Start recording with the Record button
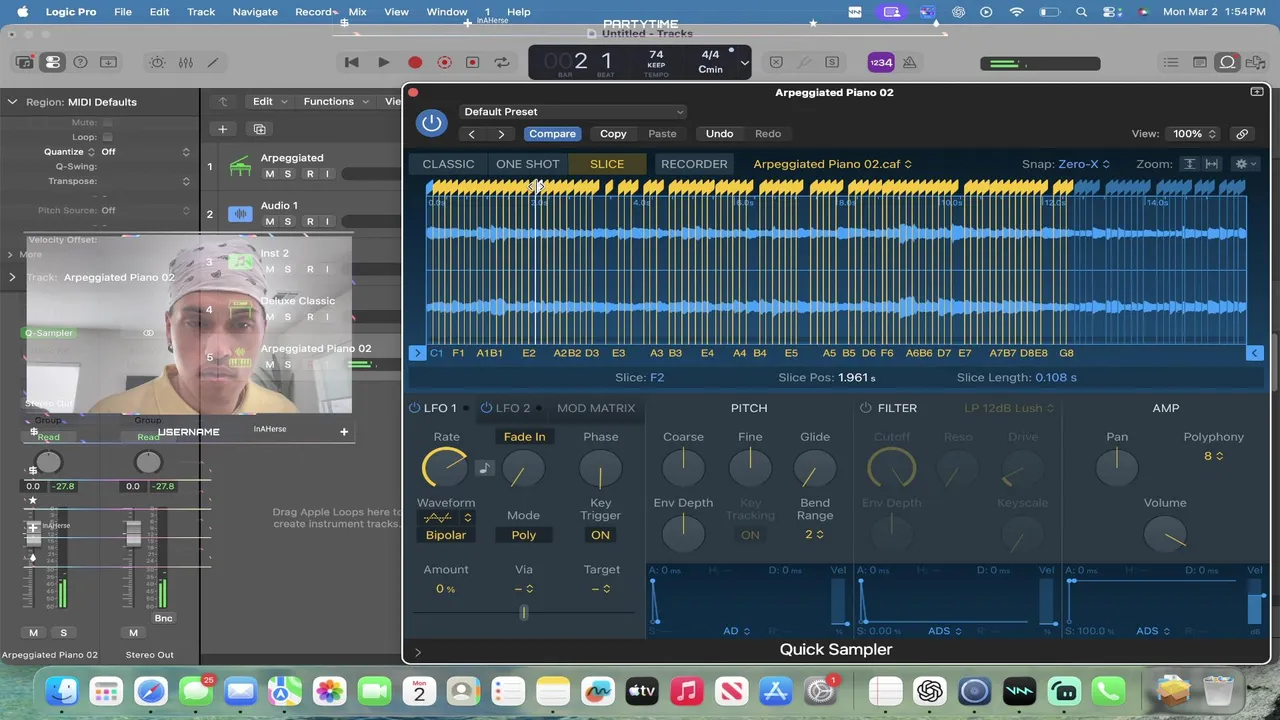 (415, 62)
